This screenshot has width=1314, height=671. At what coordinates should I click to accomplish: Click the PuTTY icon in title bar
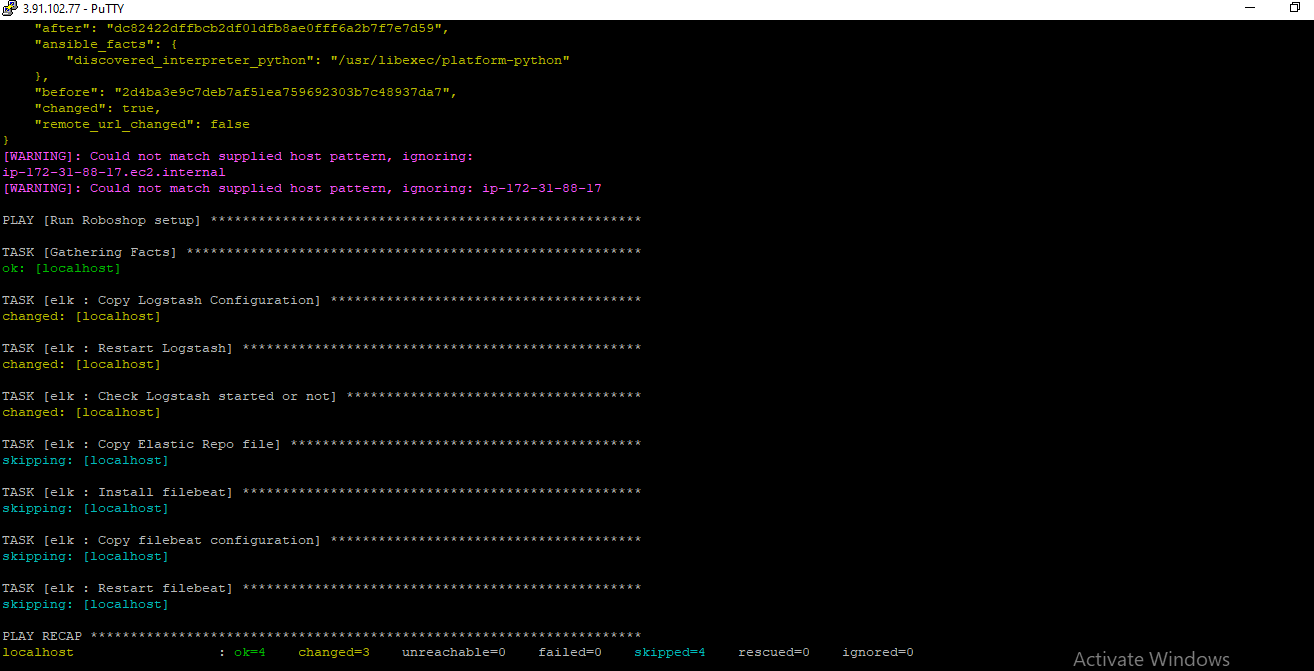coord(10,9)
